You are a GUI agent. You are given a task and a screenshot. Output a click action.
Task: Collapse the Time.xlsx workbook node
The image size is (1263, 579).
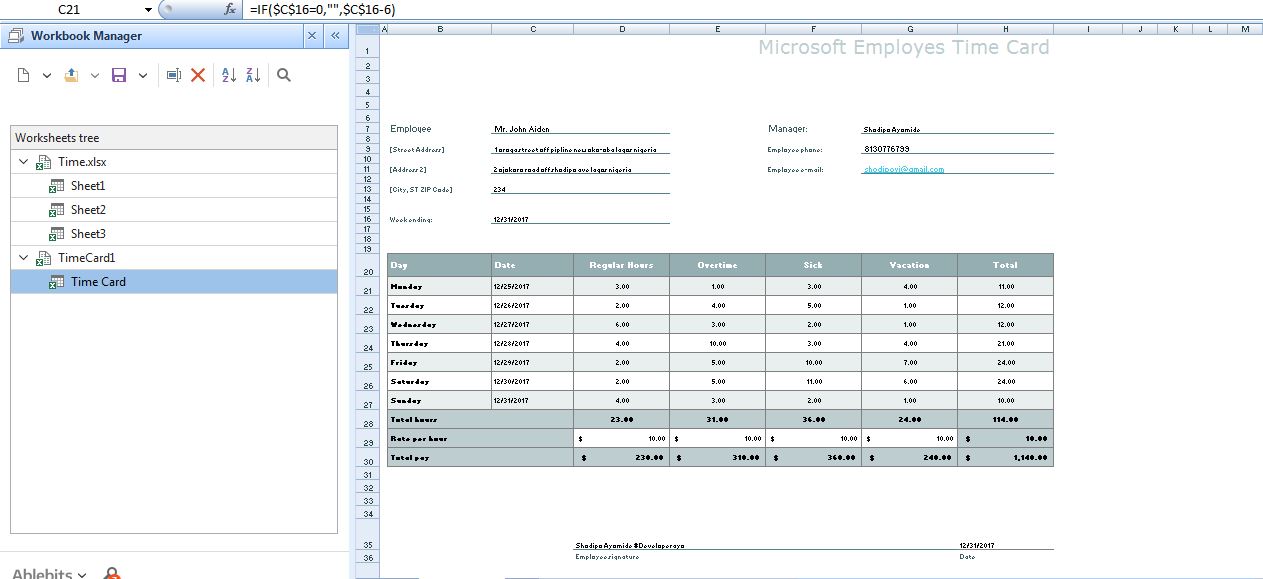(23, 162)
